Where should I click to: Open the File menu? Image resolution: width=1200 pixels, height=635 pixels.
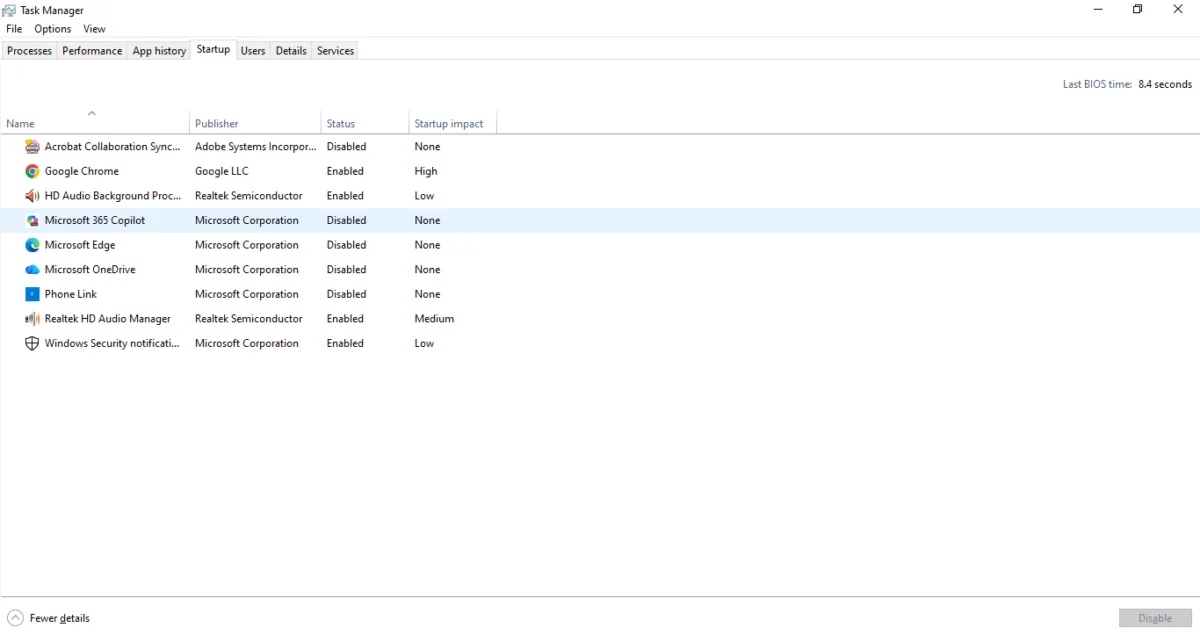(14, 29)
